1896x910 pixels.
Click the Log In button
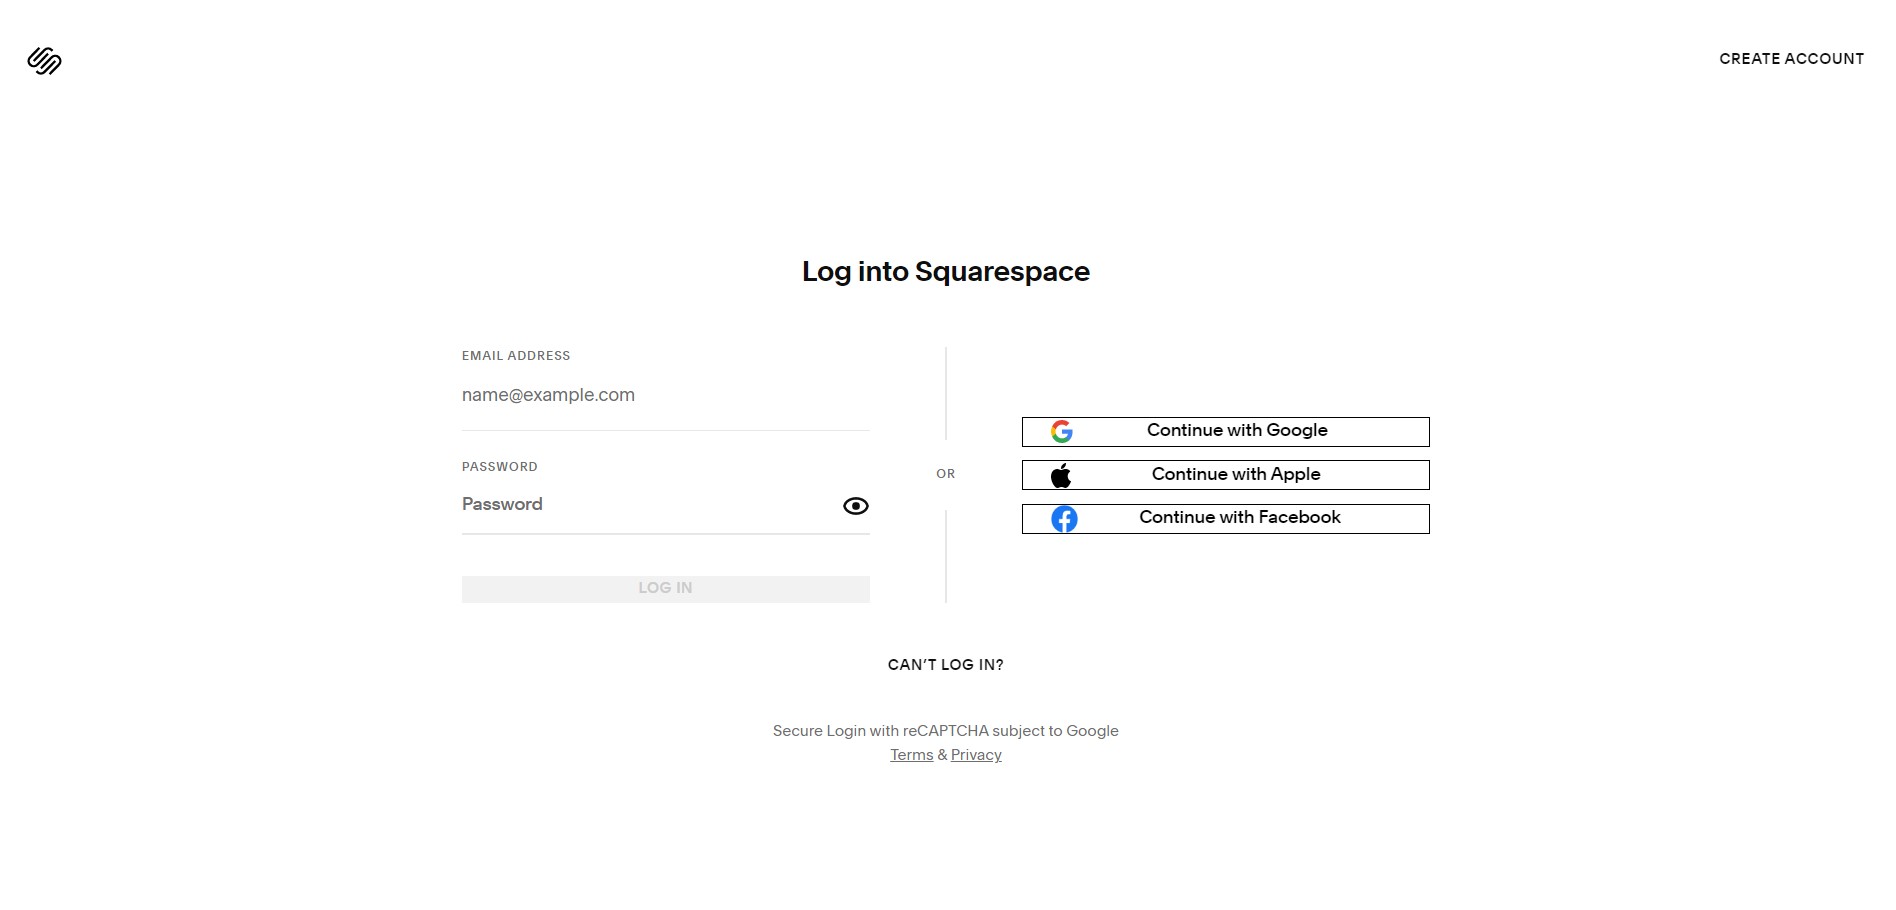pyautogui.click(x=665, y=588)
